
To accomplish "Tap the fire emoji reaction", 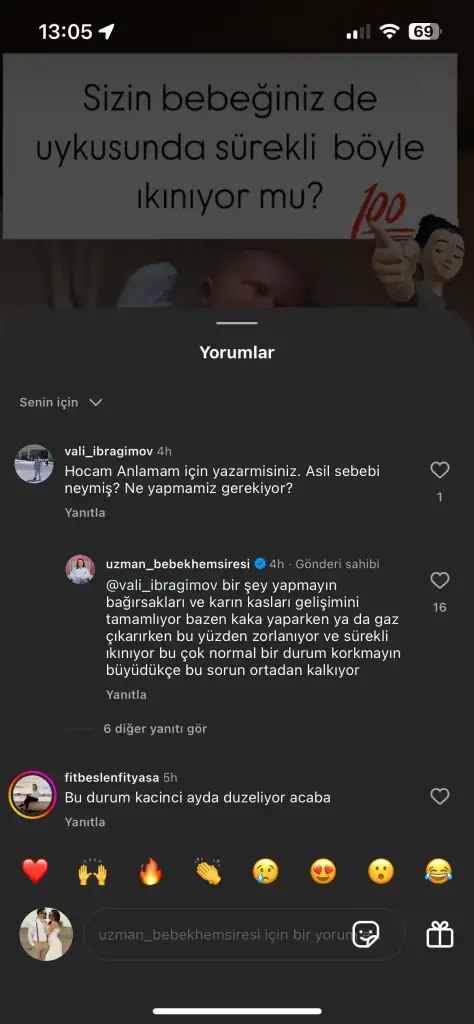I will click(x=150, y=871).
